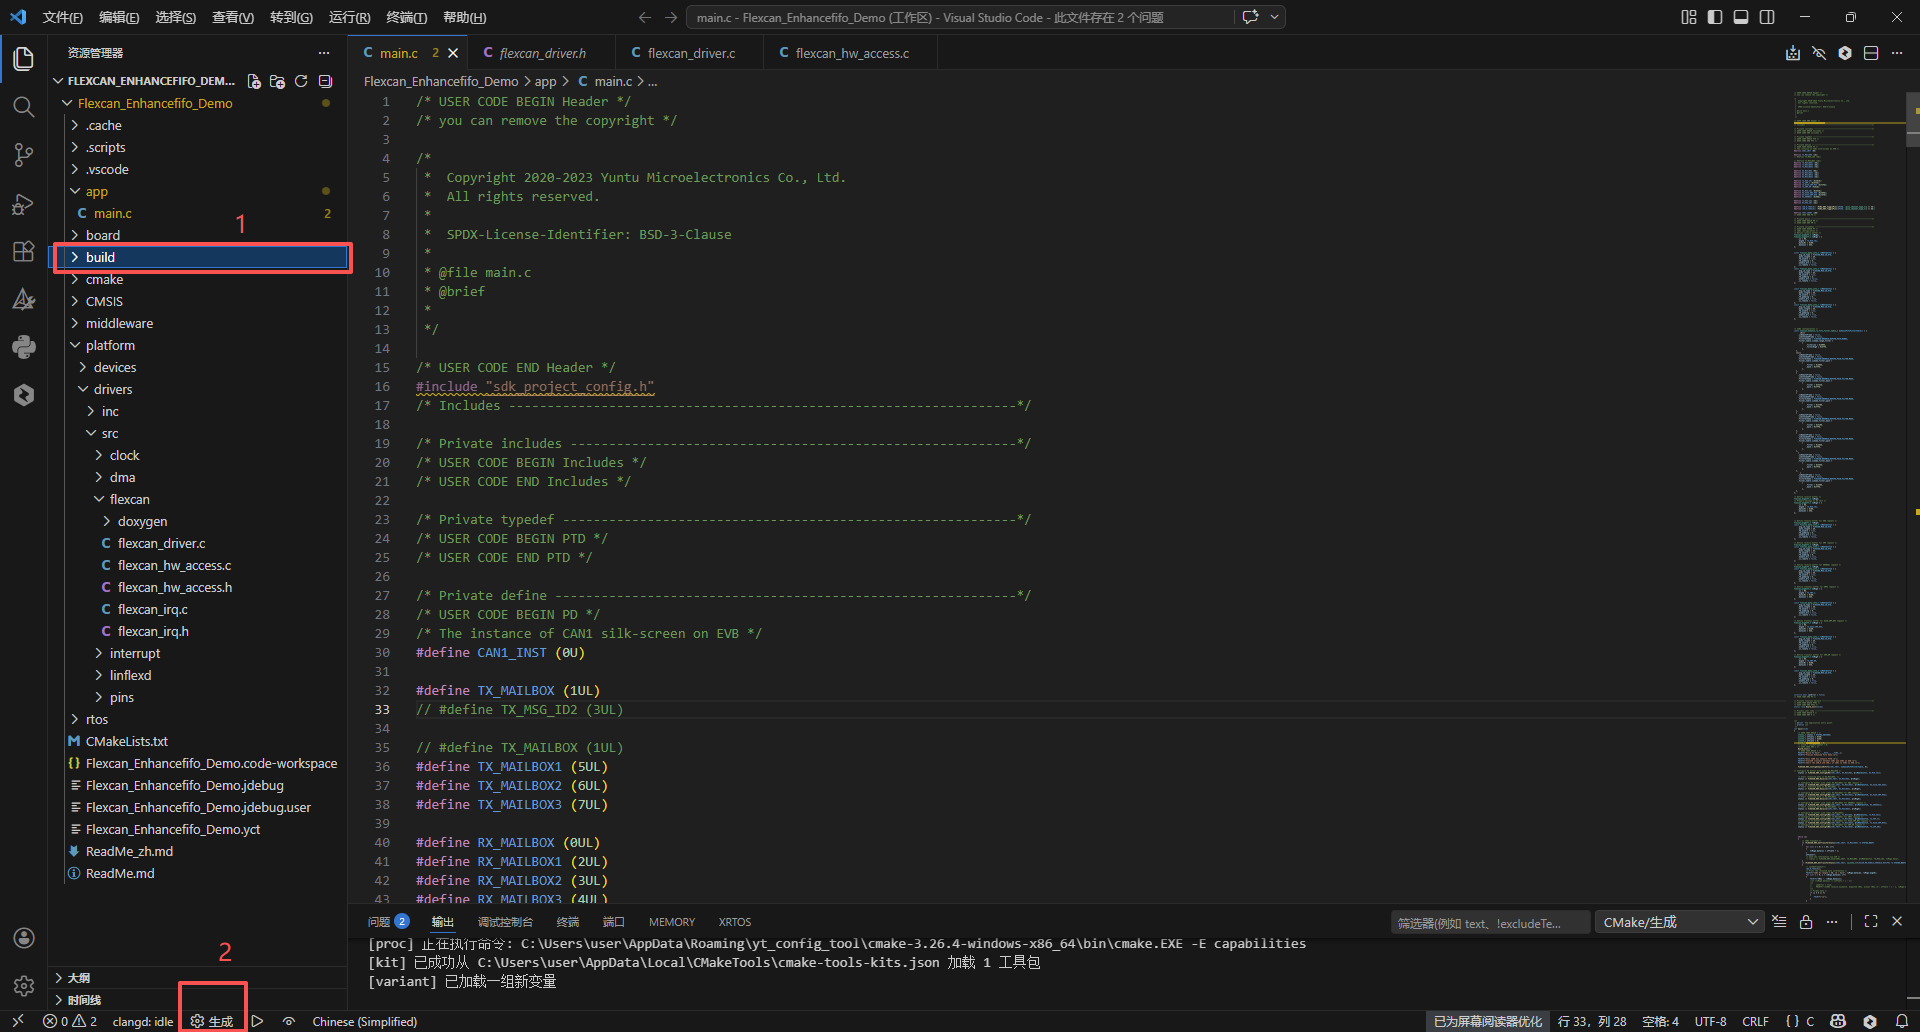Clear the output panel log
The width and height of the screenshot is (1920, 1032).
(x=1779, y=922)
